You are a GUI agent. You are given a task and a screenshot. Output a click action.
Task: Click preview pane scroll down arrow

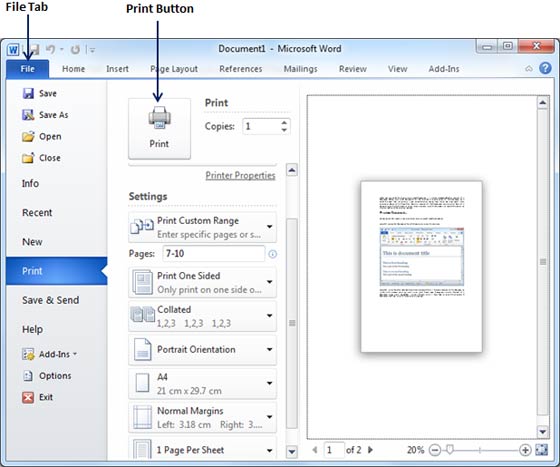(x=542, y=432)
